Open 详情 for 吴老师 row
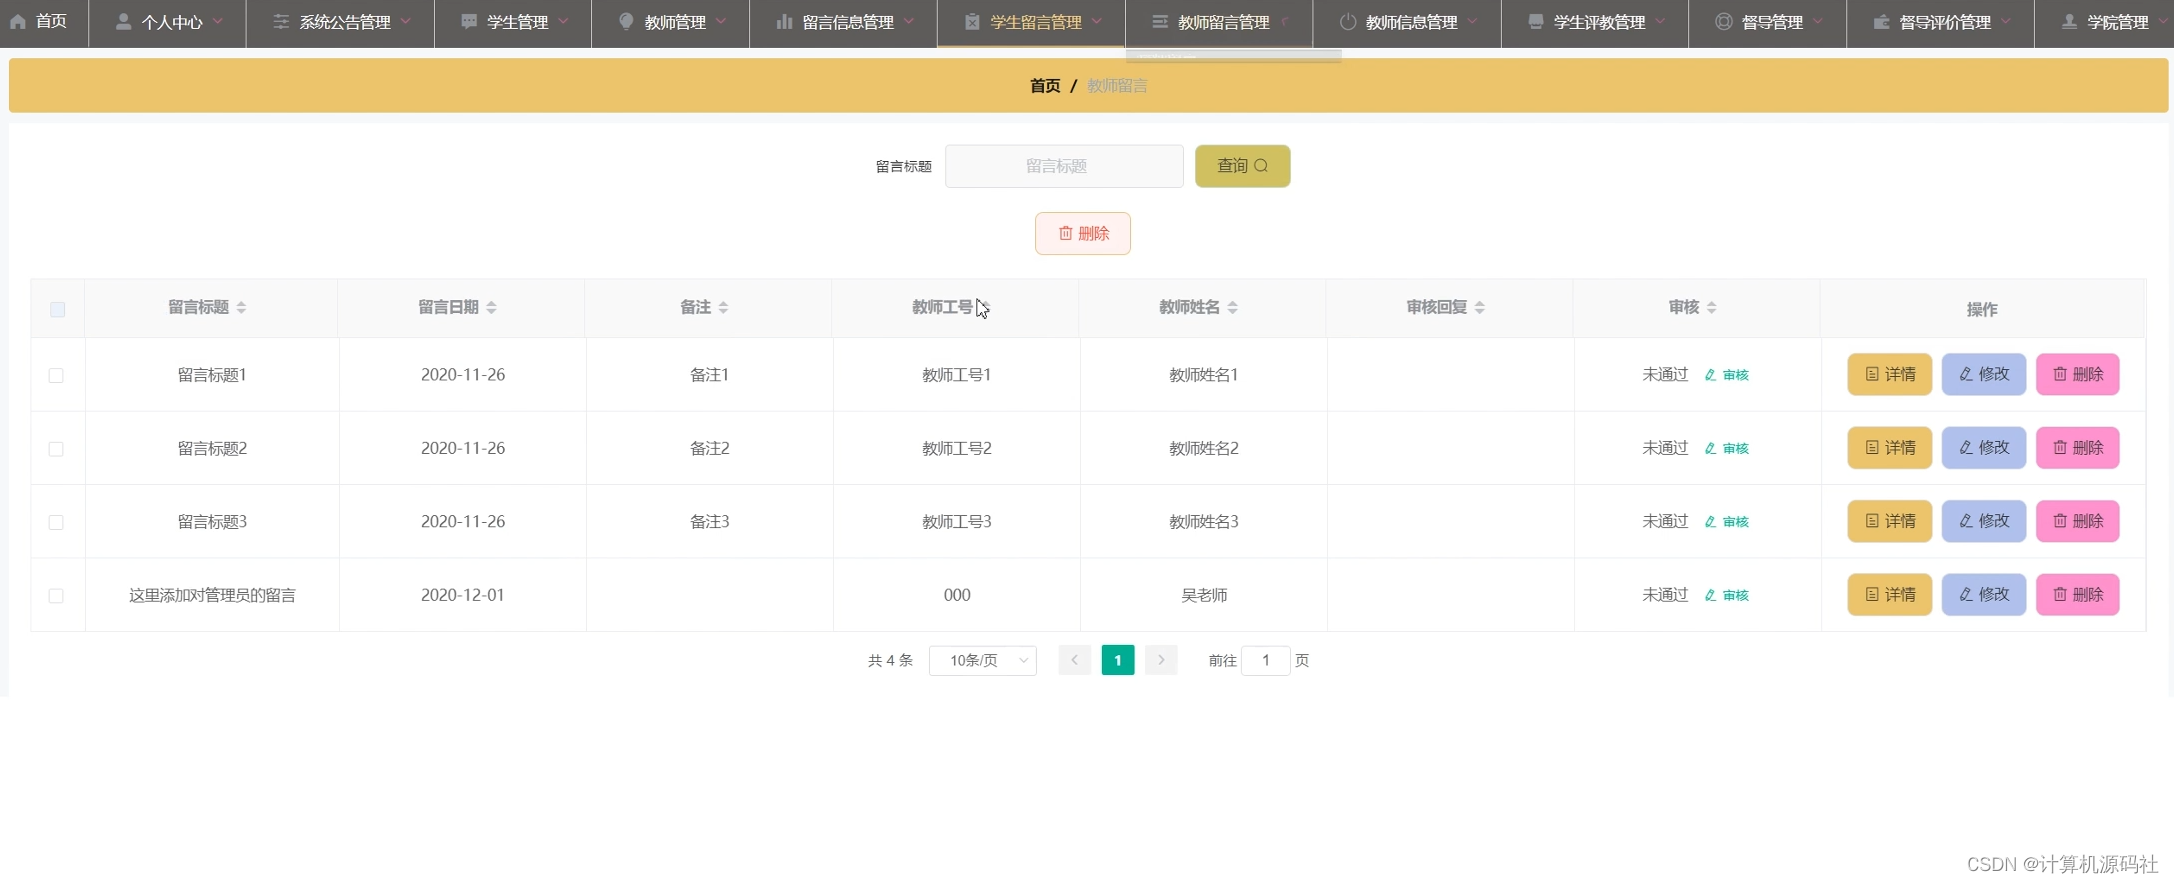The width and height of the screenshot is (2174, 883). point(1889,595)
